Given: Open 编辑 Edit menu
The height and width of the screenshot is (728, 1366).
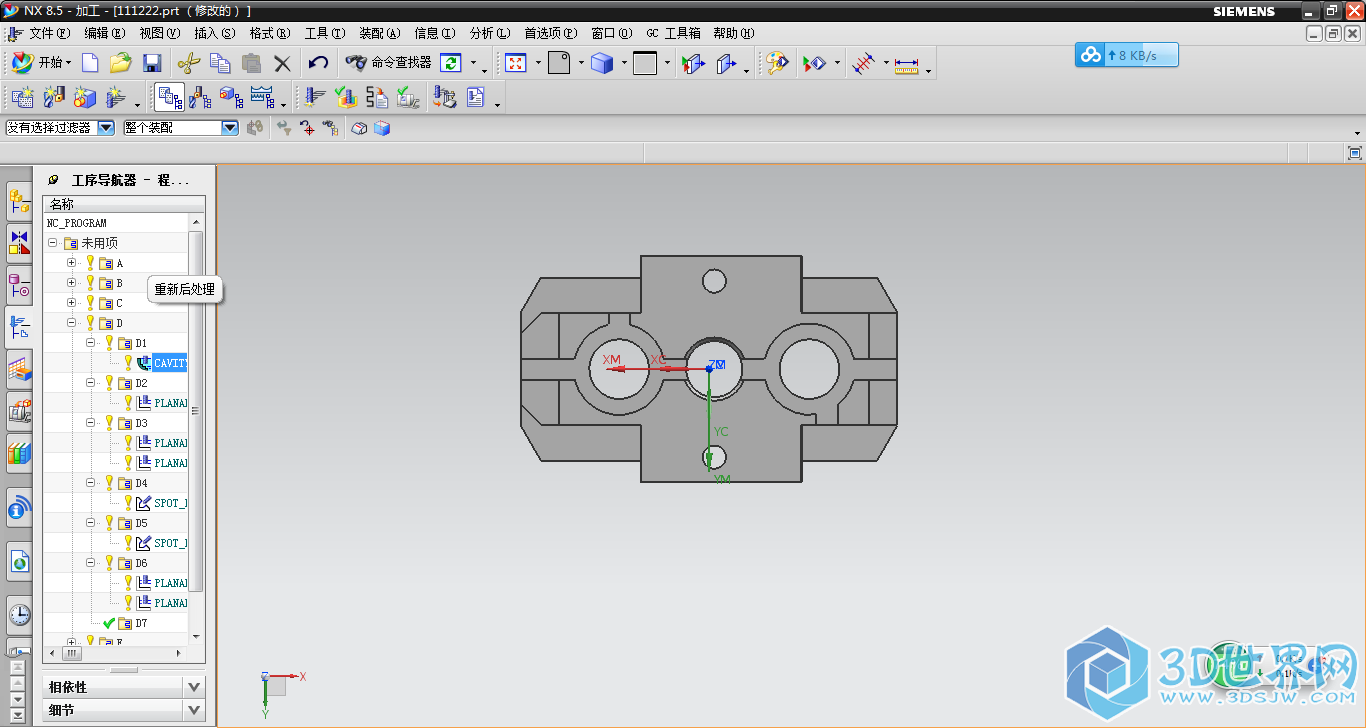Looking at the screenshot, I should tap(105, 33).
